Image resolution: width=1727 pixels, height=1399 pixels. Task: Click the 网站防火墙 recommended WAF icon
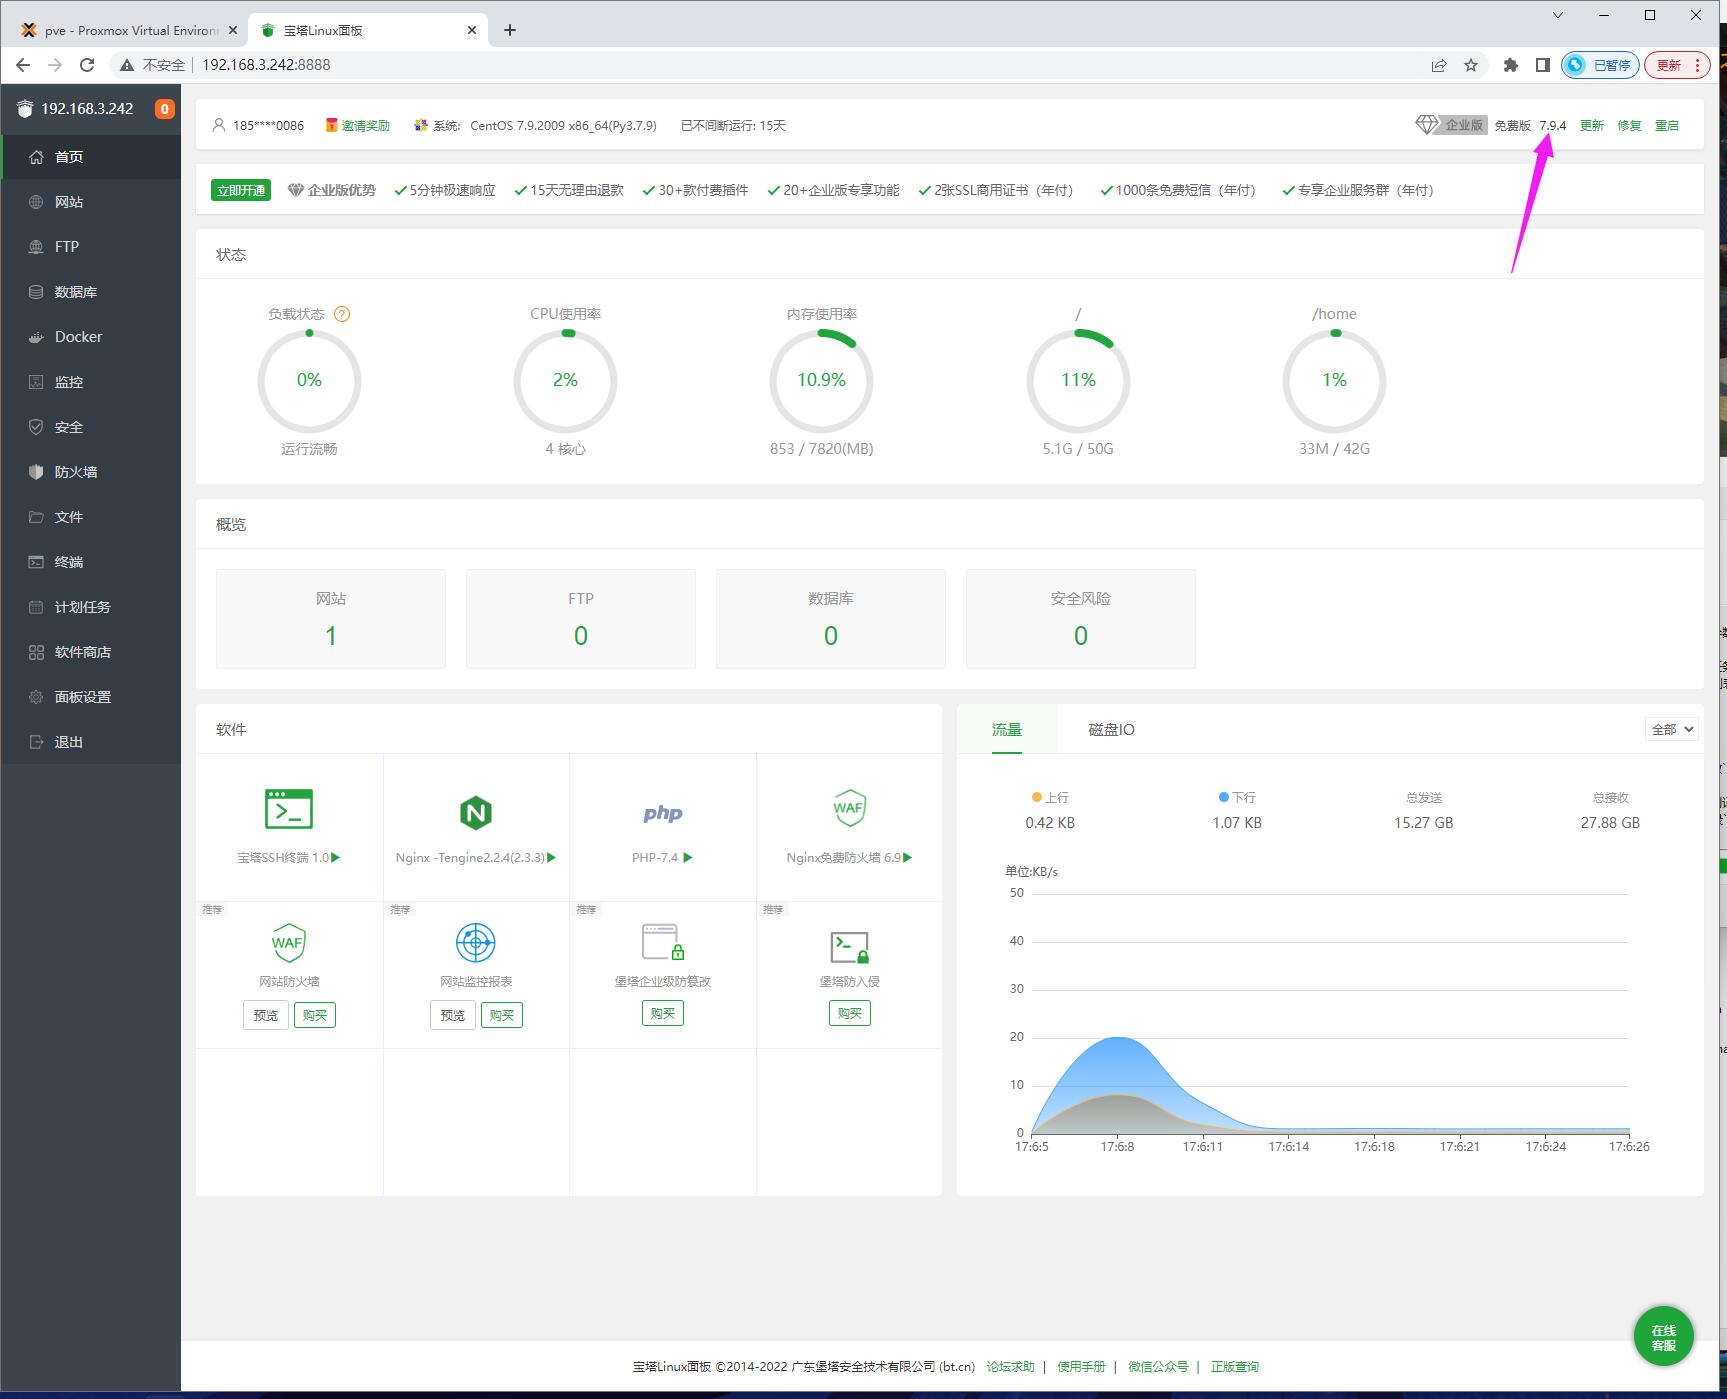tap(289, 942)
